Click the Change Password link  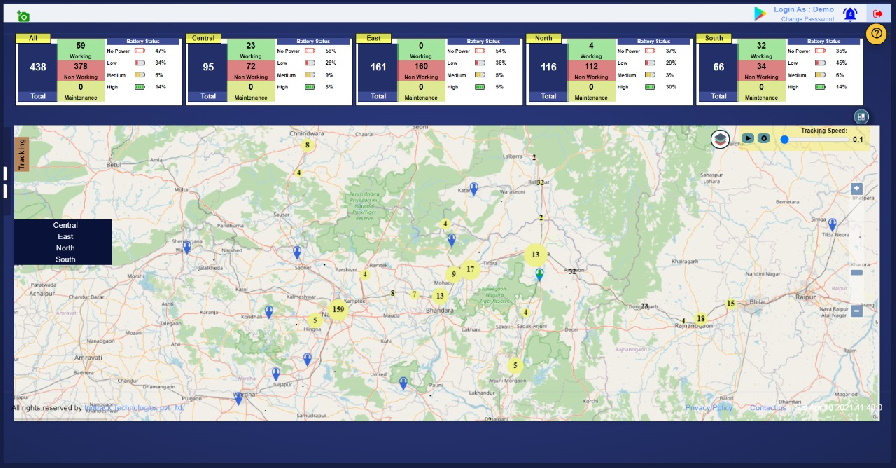click(806, 20)
